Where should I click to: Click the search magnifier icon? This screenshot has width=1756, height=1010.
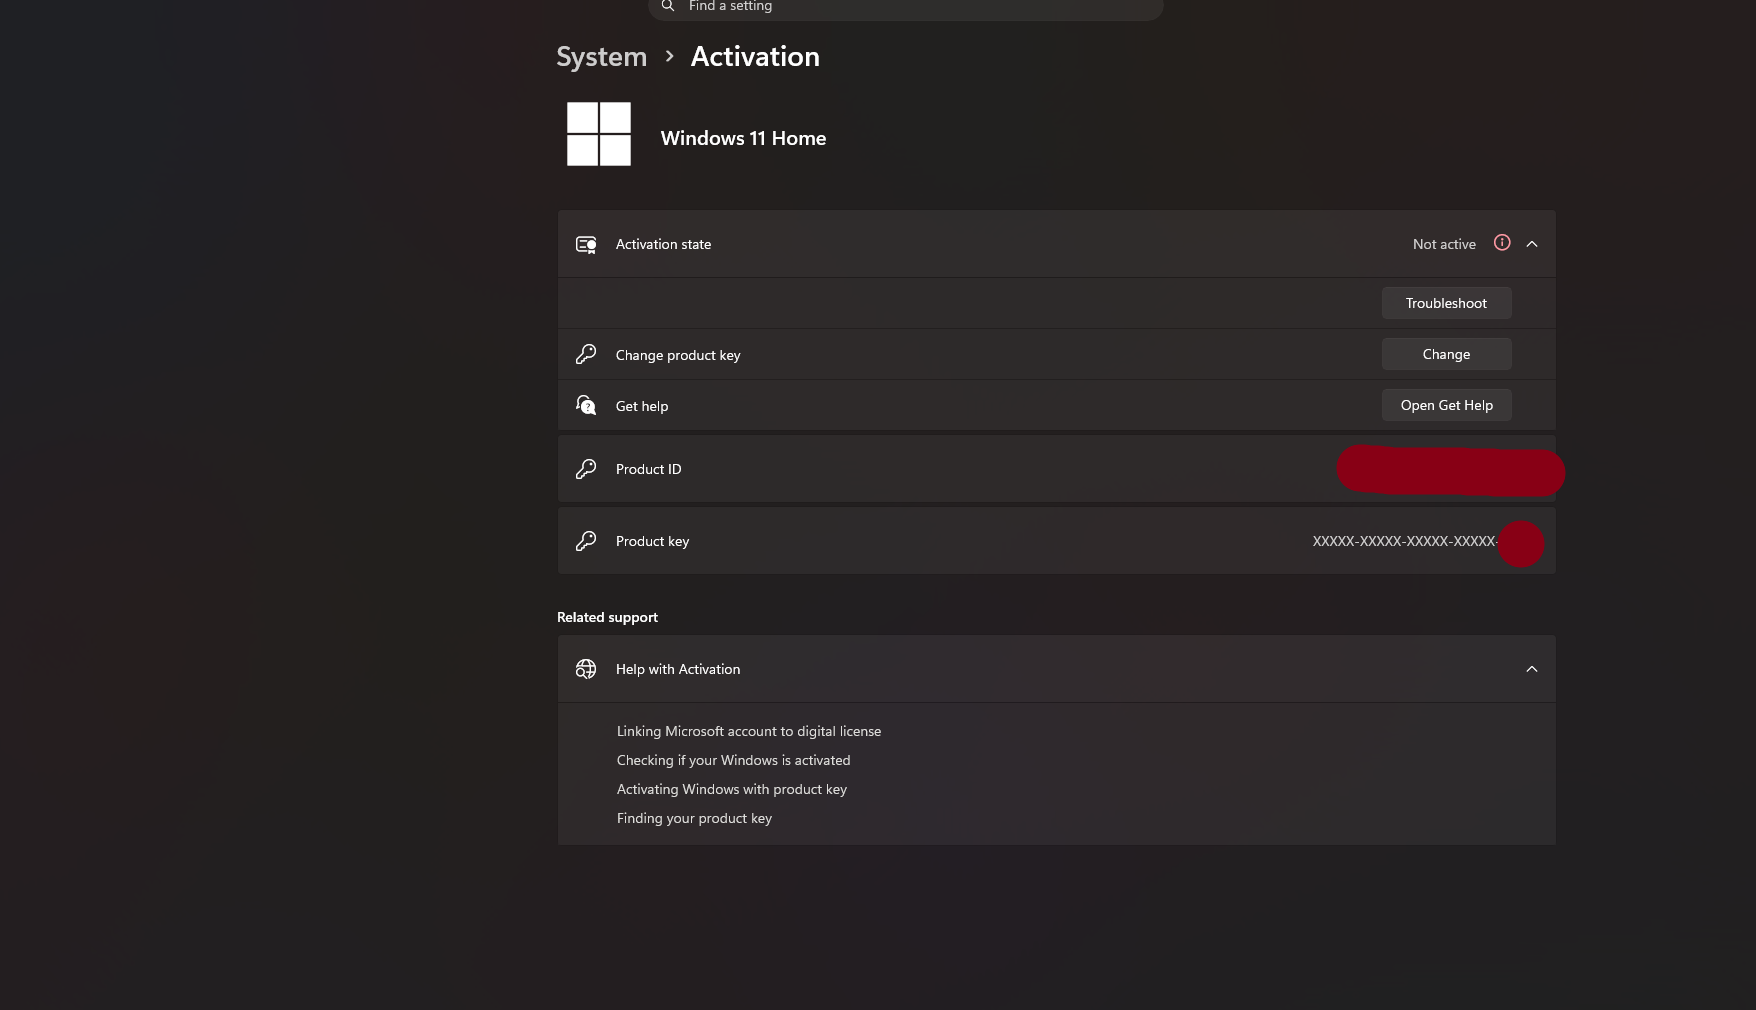tap(668, 6)
